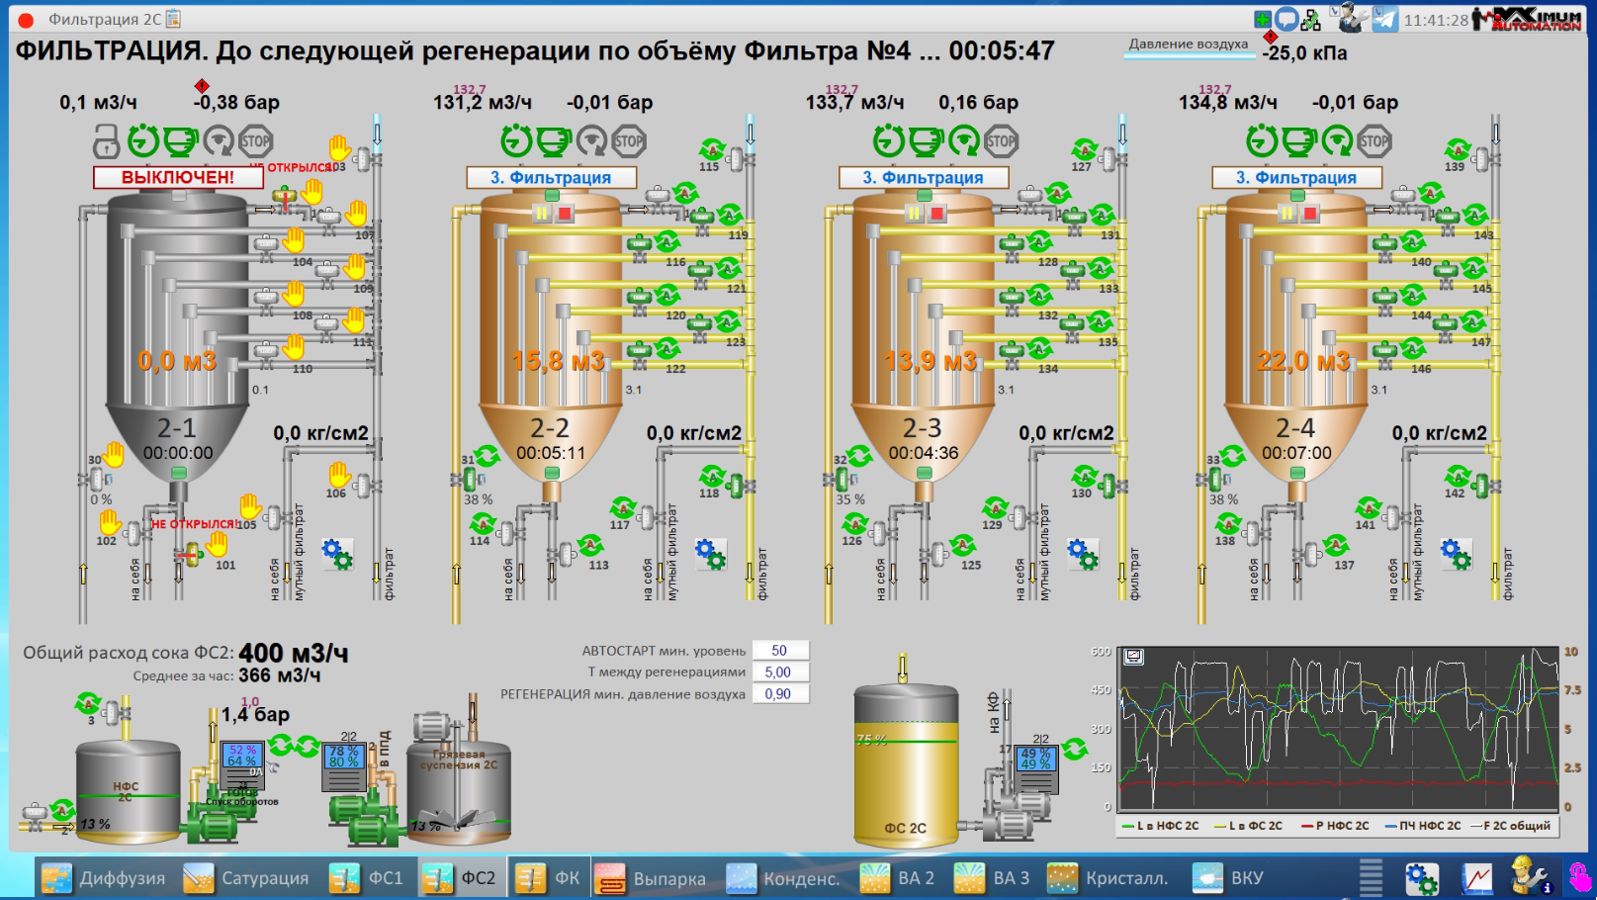Screen dimensions: 1597x900
Task: Toggle hand mode of valve 110
Action: 293,347
